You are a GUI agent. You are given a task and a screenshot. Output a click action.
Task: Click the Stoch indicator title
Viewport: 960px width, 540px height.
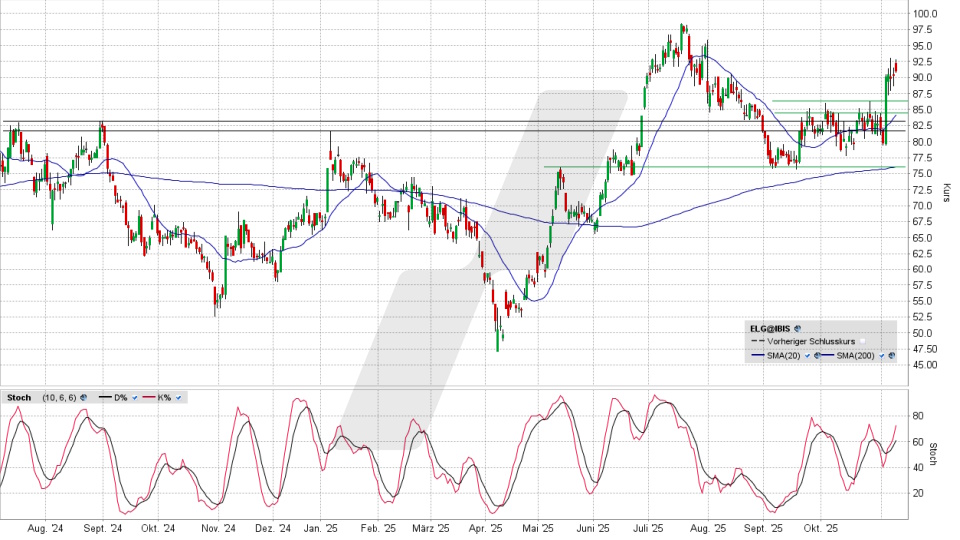[x=18, y=397]
